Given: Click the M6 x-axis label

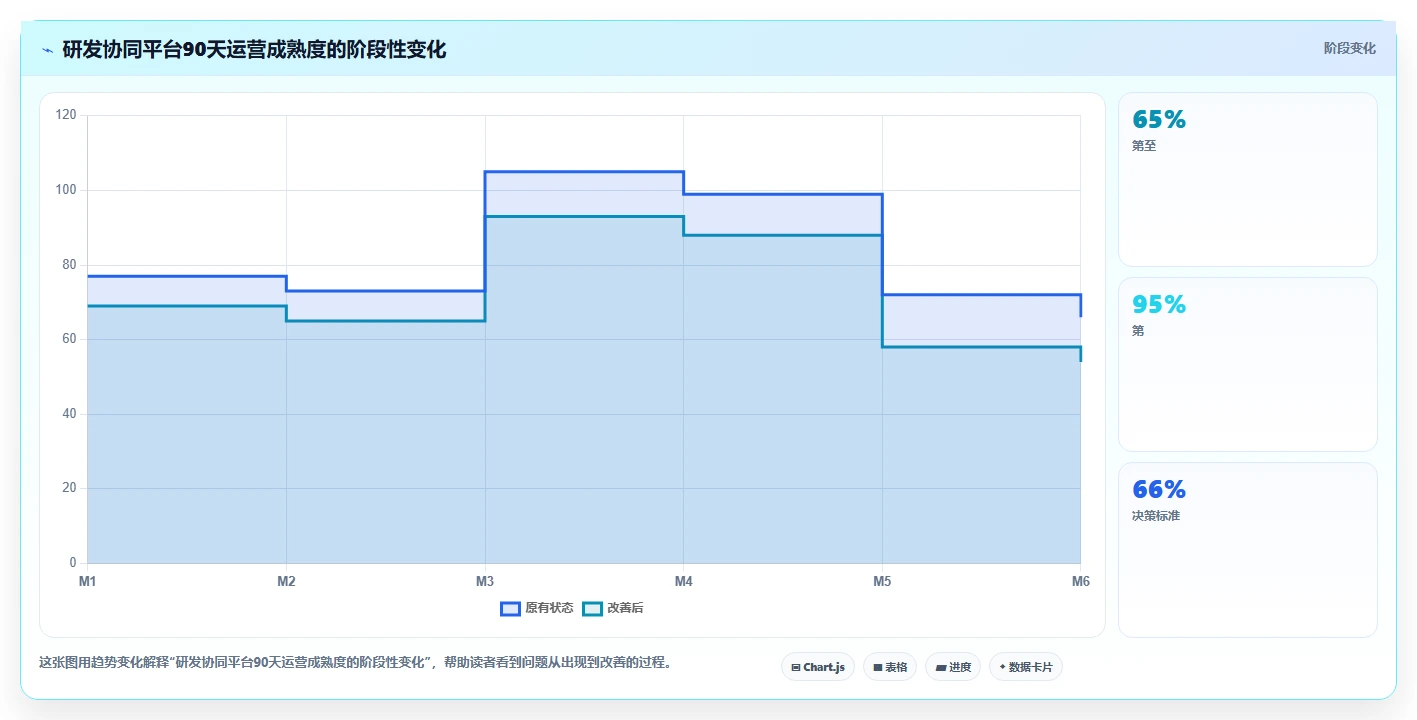Looking at the screenshot, I should (1080, 581).
